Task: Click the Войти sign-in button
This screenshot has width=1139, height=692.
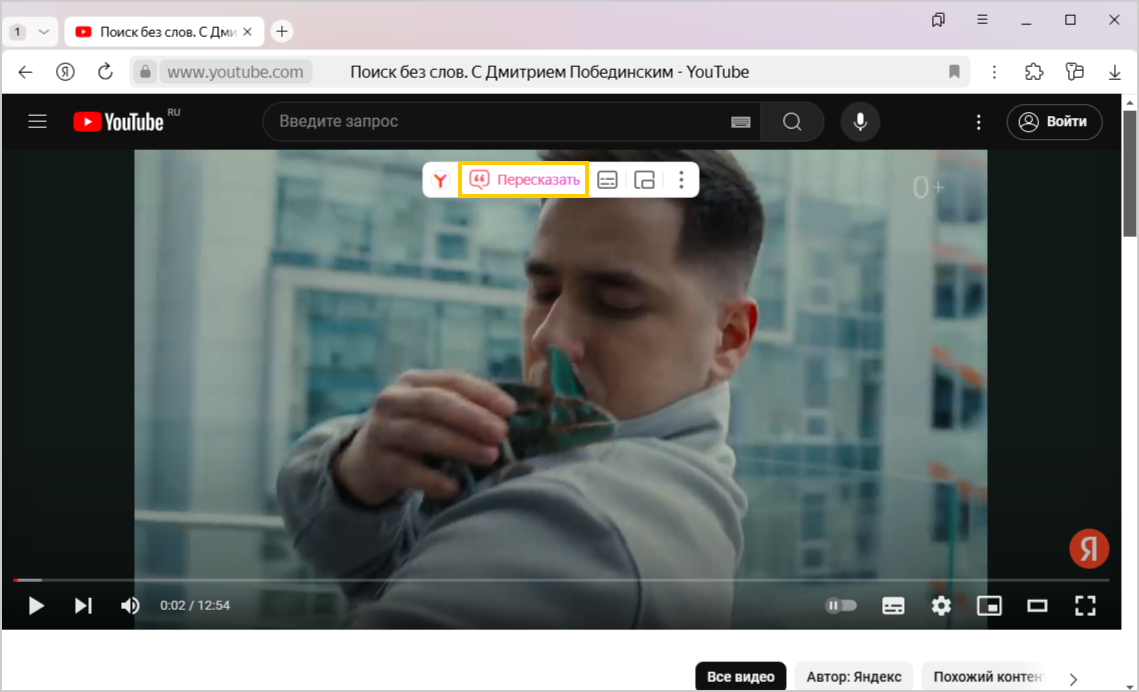Action: click(1054, 122)
